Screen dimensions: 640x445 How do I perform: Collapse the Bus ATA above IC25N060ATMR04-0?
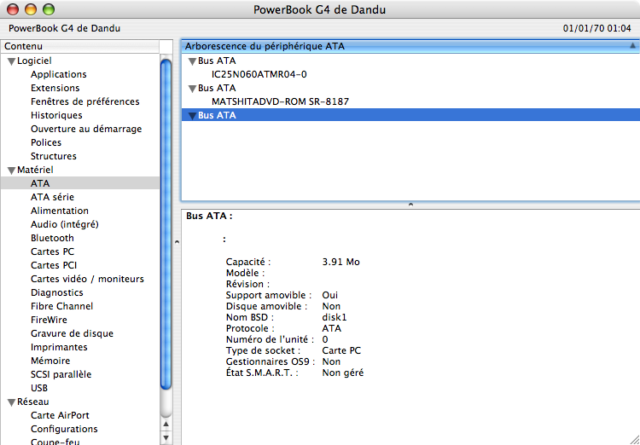pyautogui.click(x=192, y=62)
